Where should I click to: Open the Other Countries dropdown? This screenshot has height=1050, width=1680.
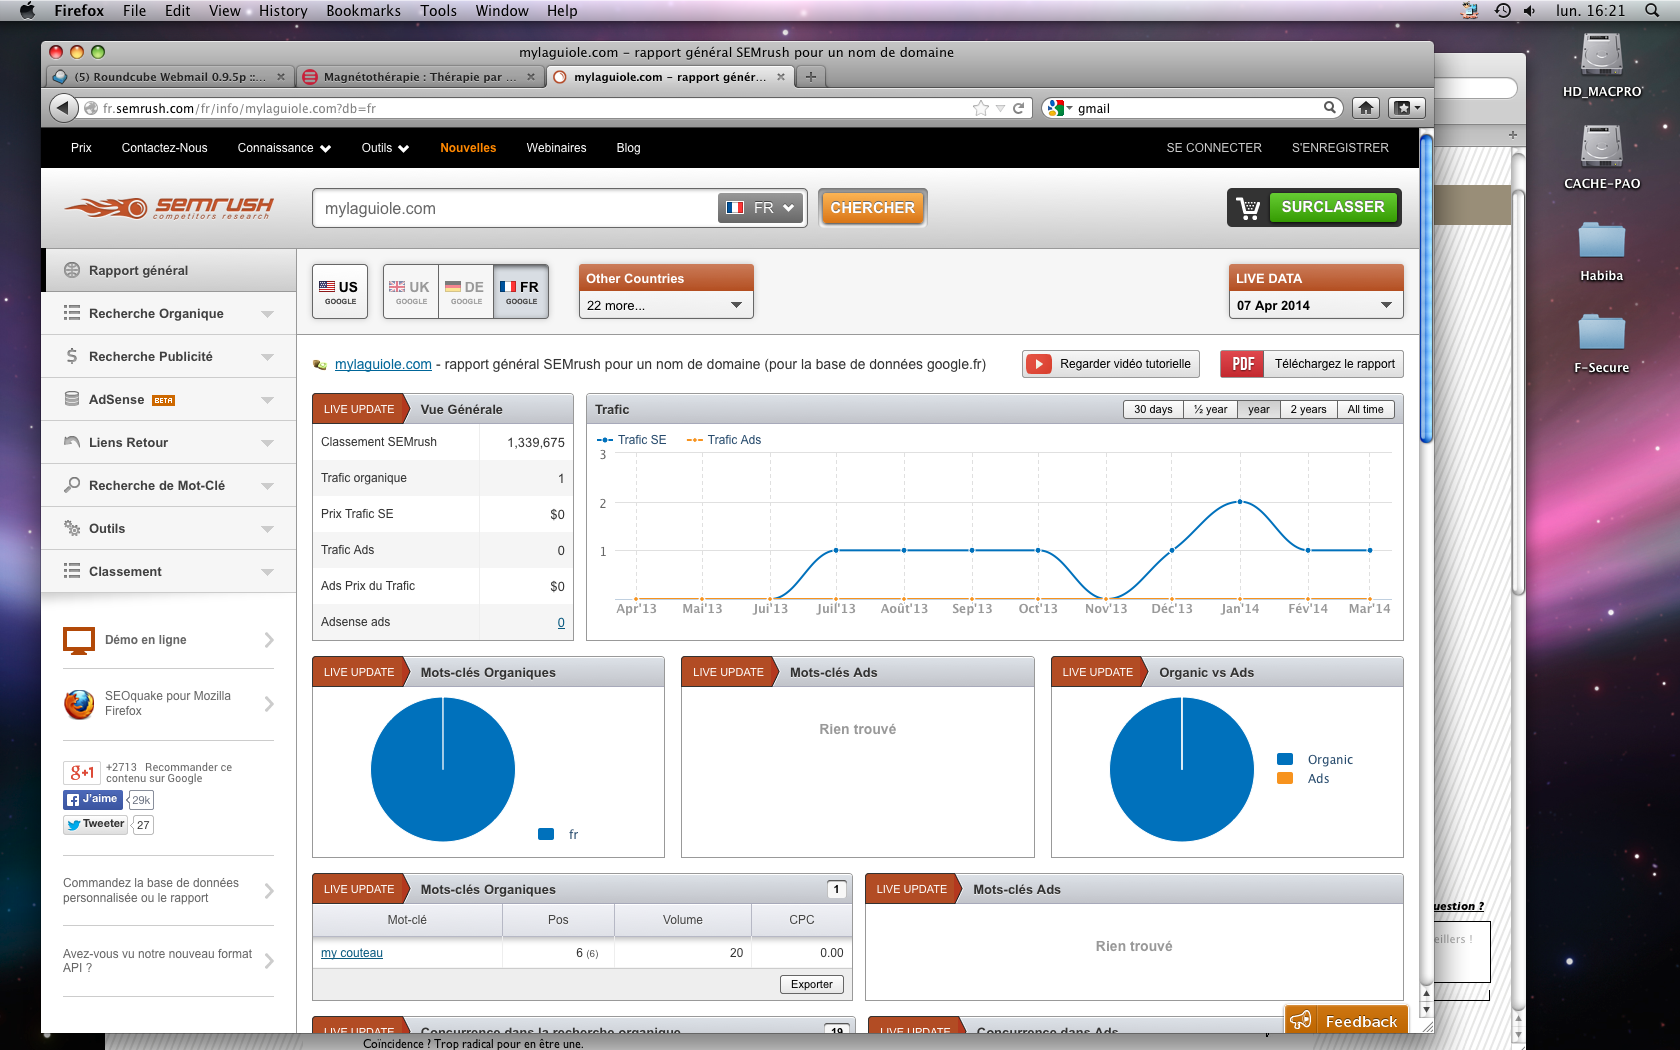[x=665, y=305]
